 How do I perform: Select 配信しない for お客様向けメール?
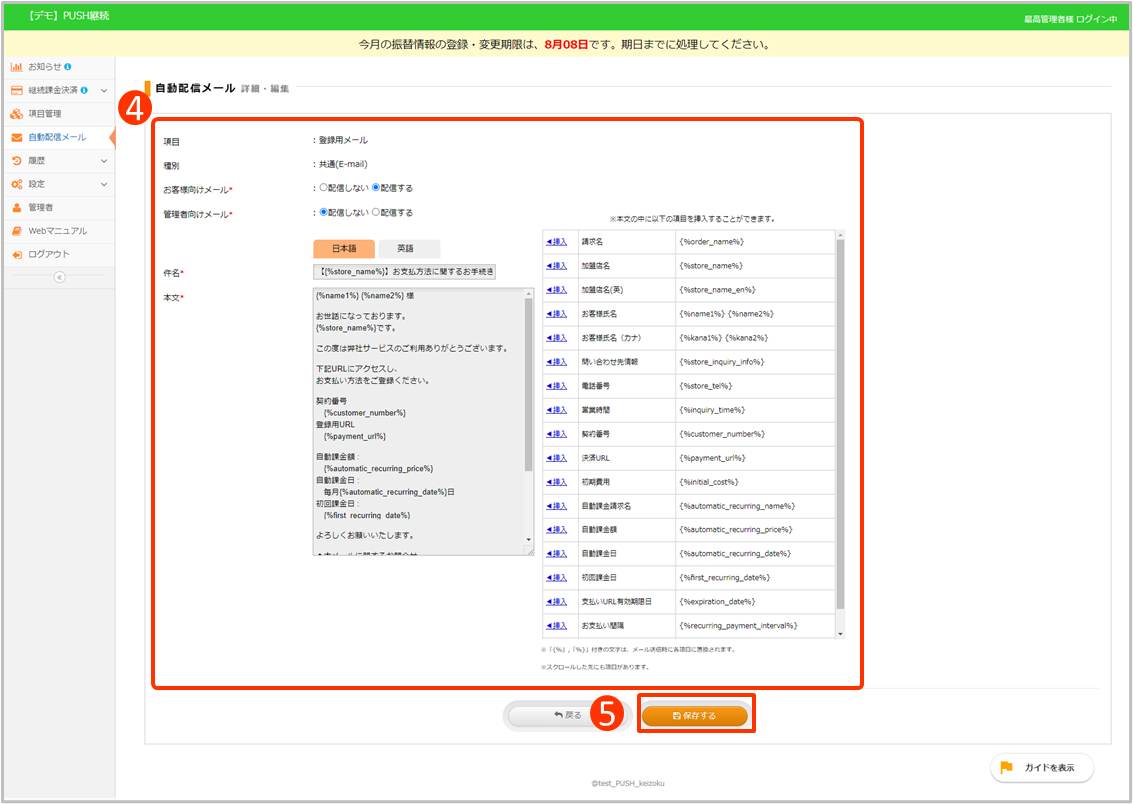click(323, 188)
